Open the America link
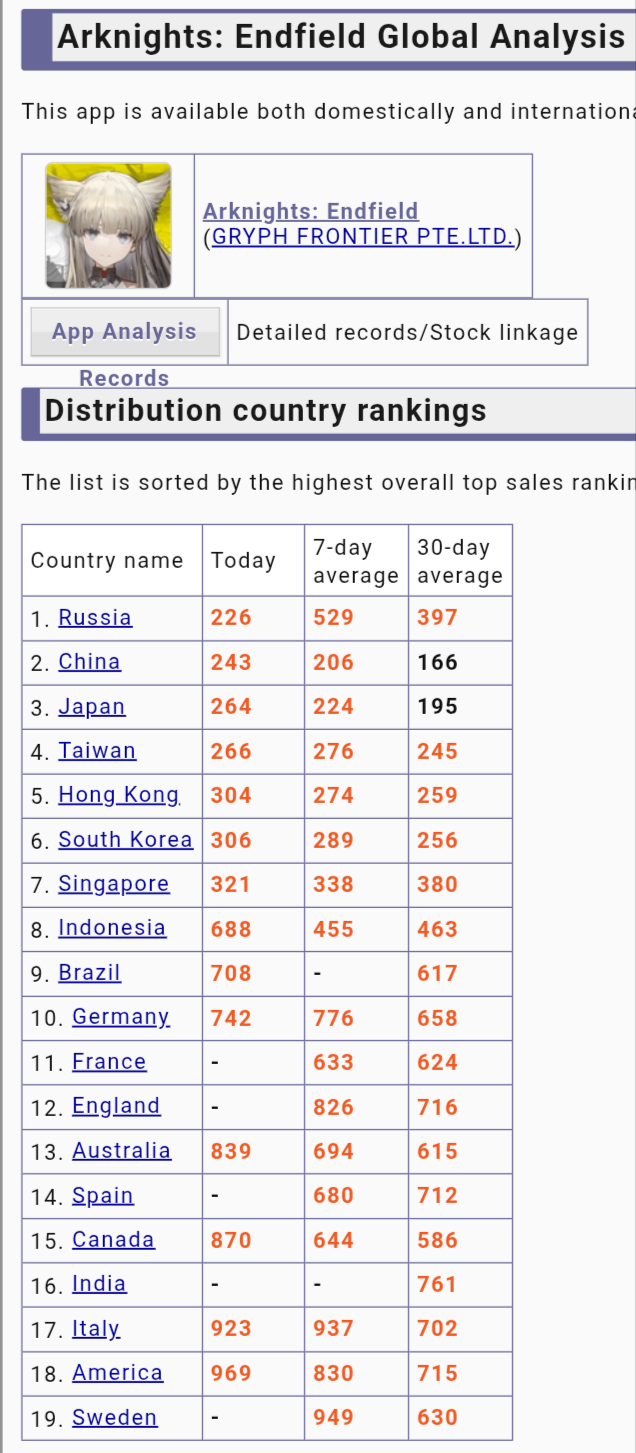 pos(117,1372)
